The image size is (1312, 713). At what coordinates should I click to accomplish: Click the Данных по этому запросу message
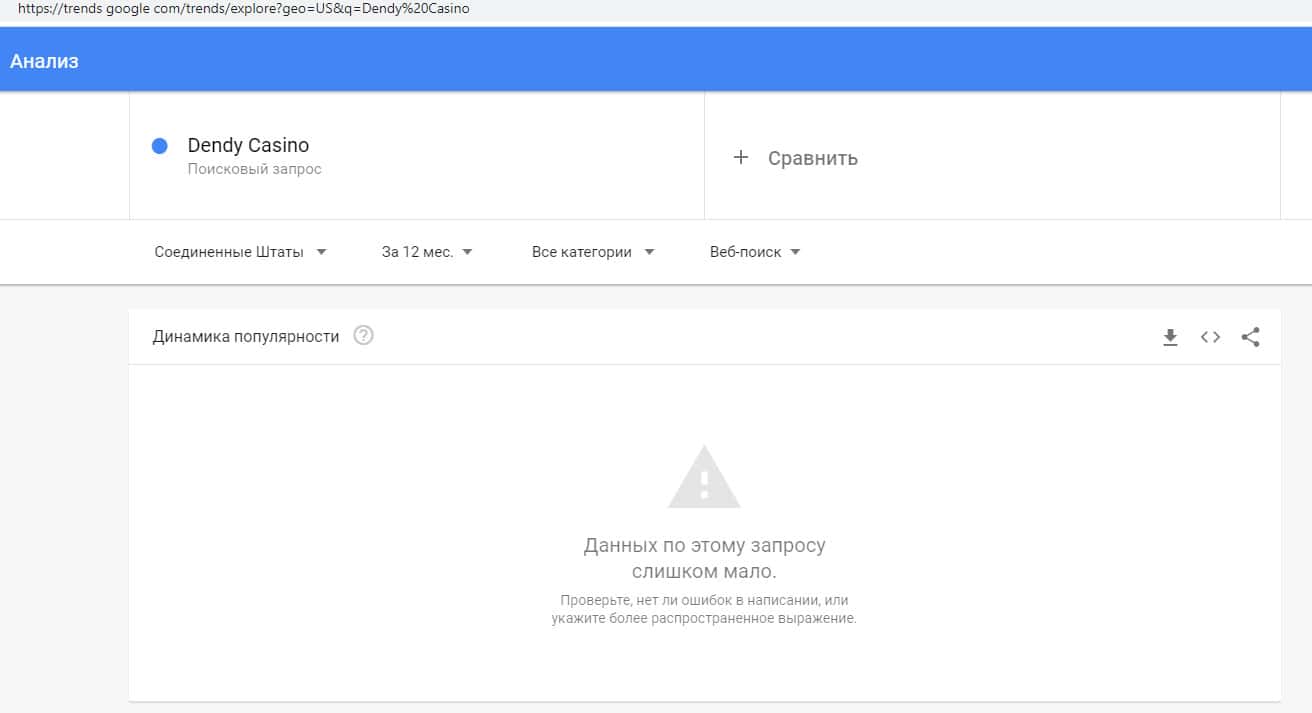704,559
